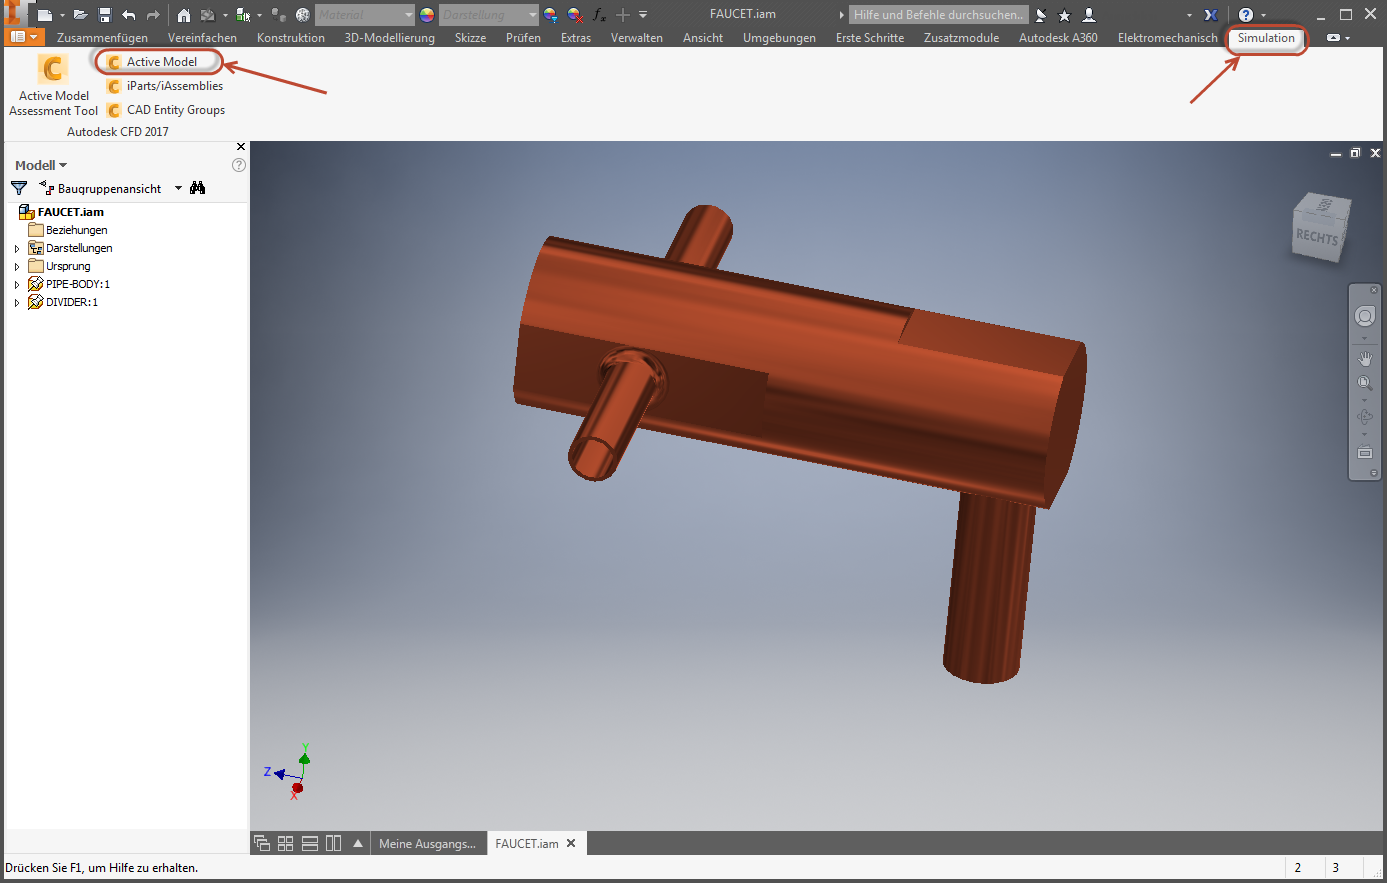The image size is (1387, 883).
Task: Open the Umgebungen ribbon tab
Action: tap(779, 38)
